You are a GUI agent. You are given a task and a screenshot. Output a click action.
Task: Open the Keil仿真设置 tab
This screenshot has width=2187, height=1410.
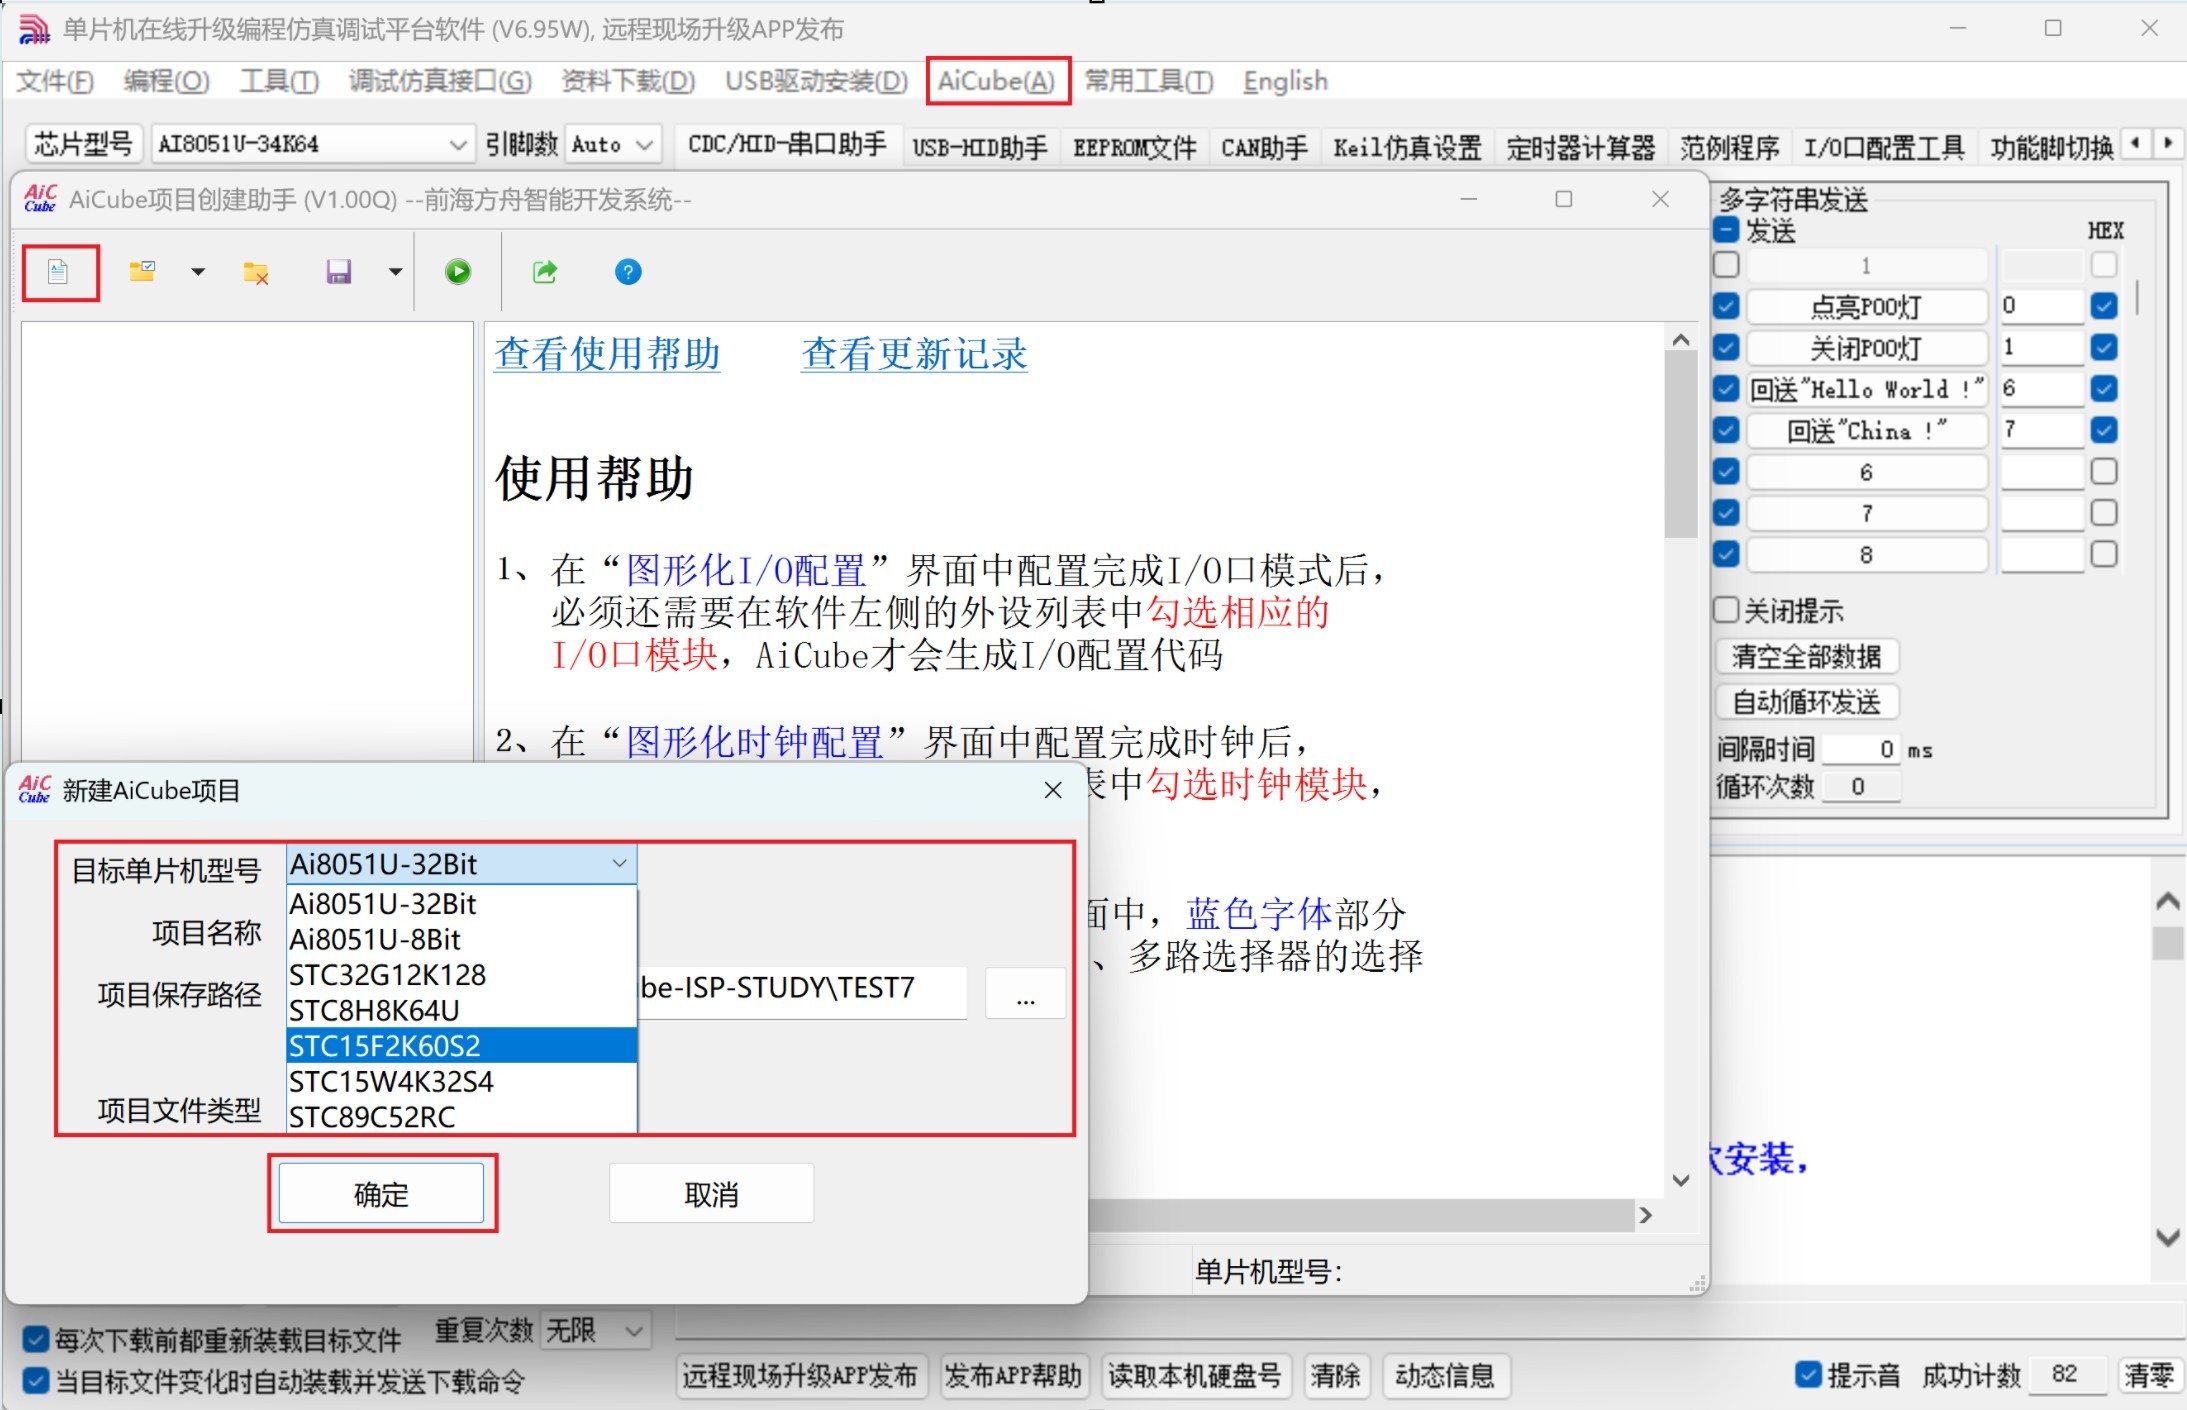tap(1407, 148)
